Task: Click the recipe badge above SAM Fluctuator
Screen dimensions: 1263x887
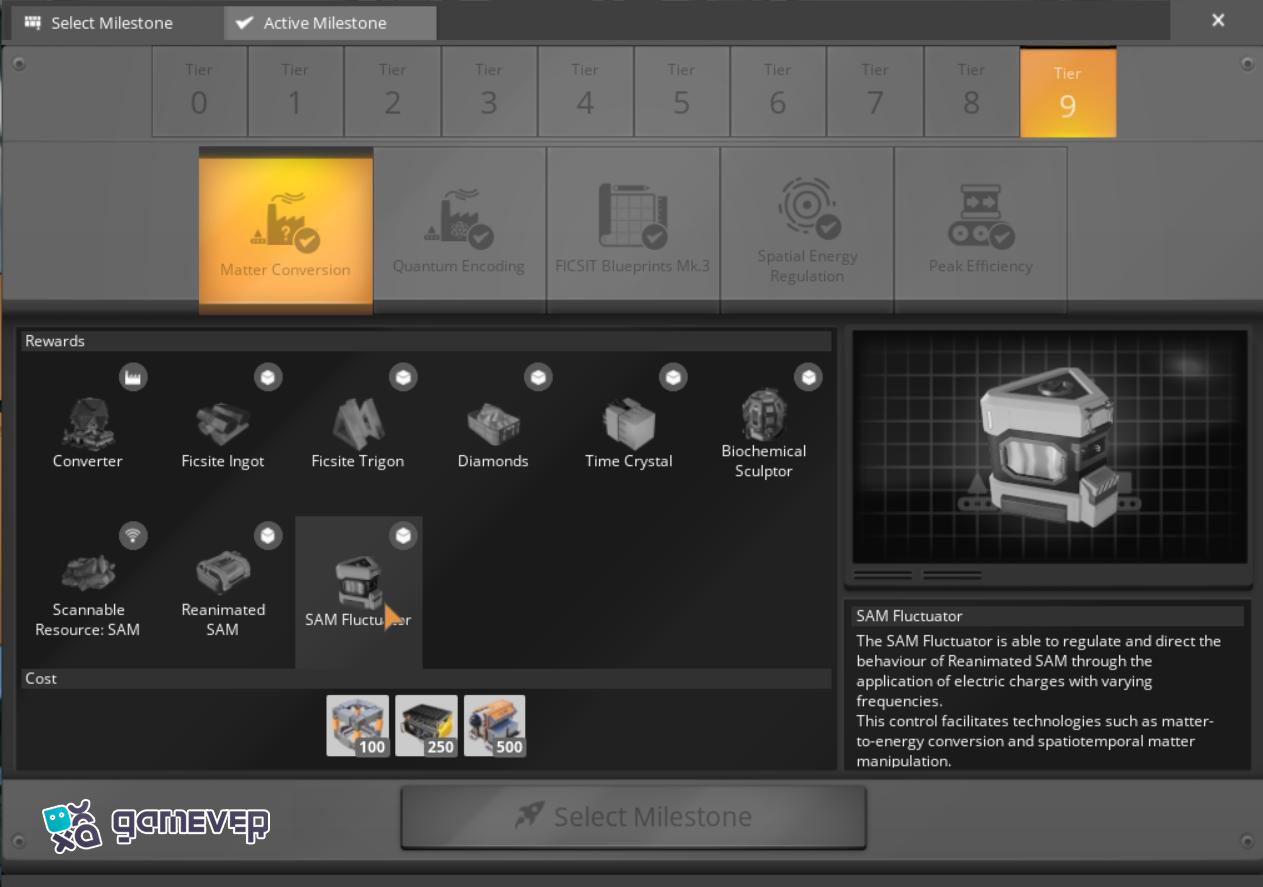Action: click(403, 535)
